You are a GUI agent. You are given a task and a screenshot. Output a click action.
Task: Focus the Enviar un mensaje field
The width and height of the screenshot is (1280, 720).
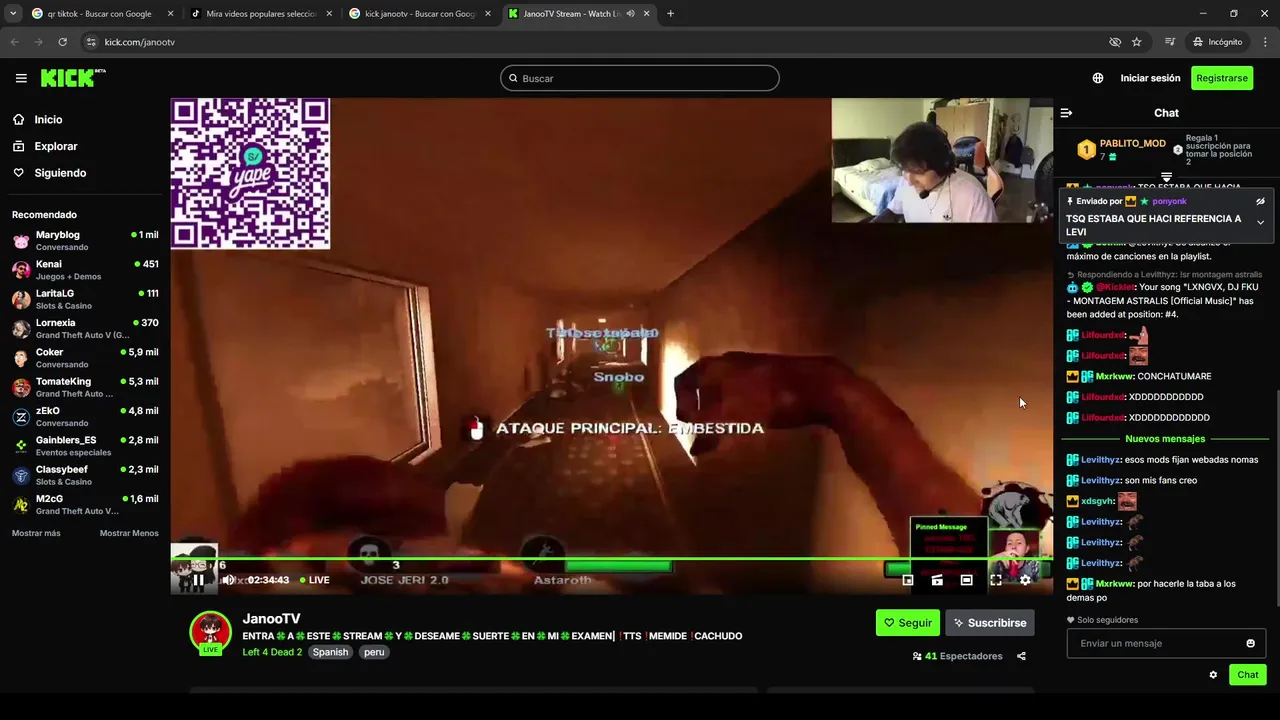coord(1166,643)
